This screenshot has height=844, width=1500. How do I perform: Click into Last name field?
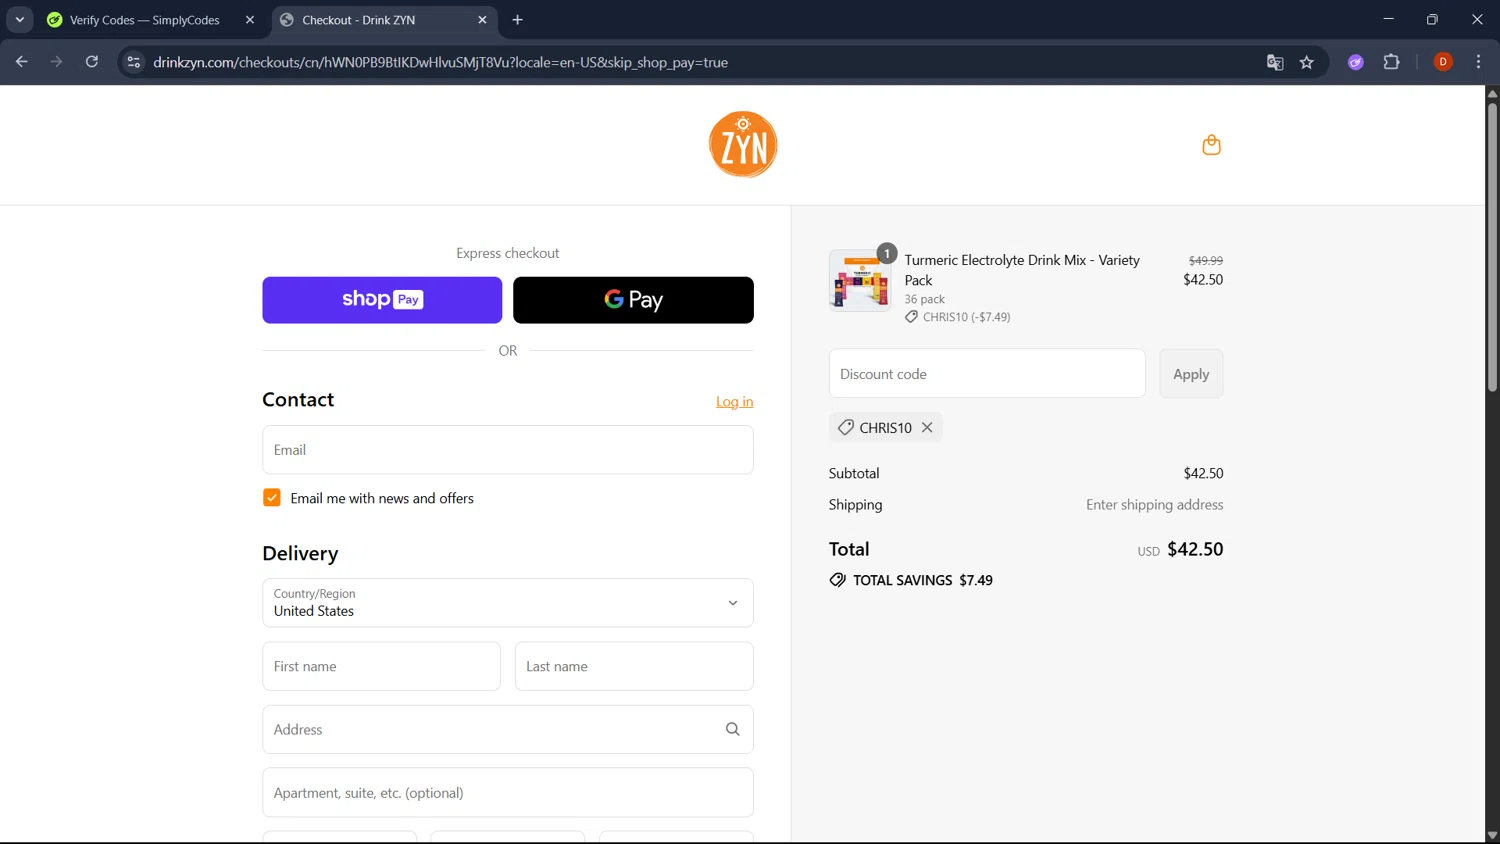coord(634,666)
